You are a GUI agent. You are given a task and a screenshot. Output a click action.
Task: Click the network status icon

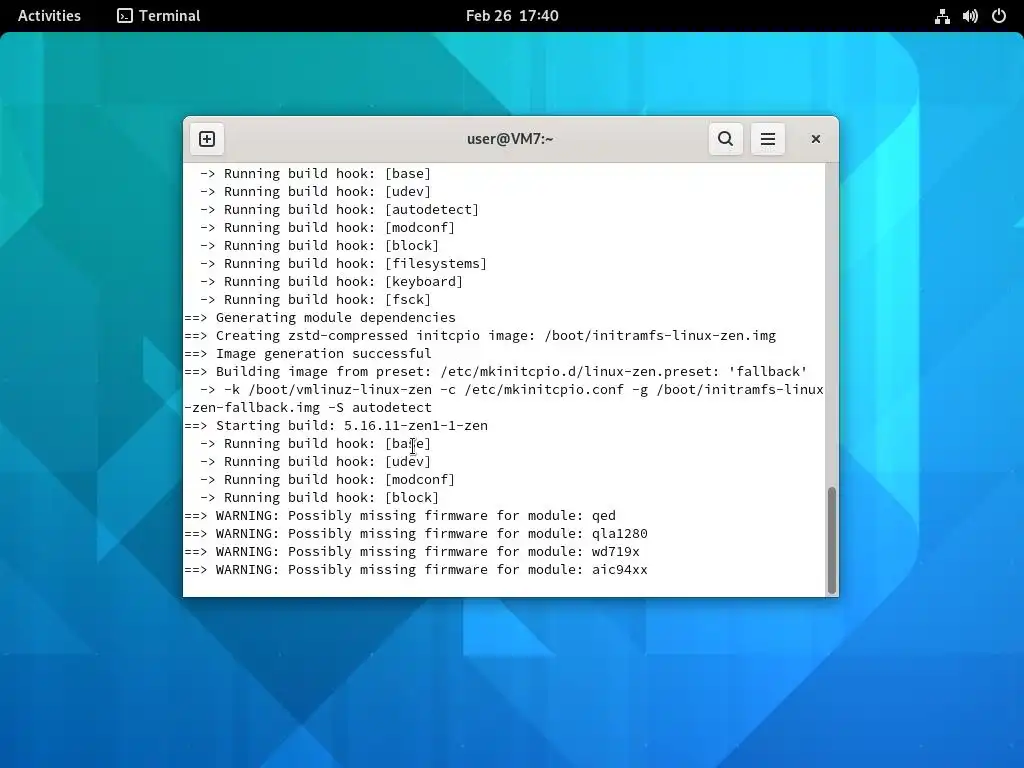pyautogui.click(x=942, y=16)
